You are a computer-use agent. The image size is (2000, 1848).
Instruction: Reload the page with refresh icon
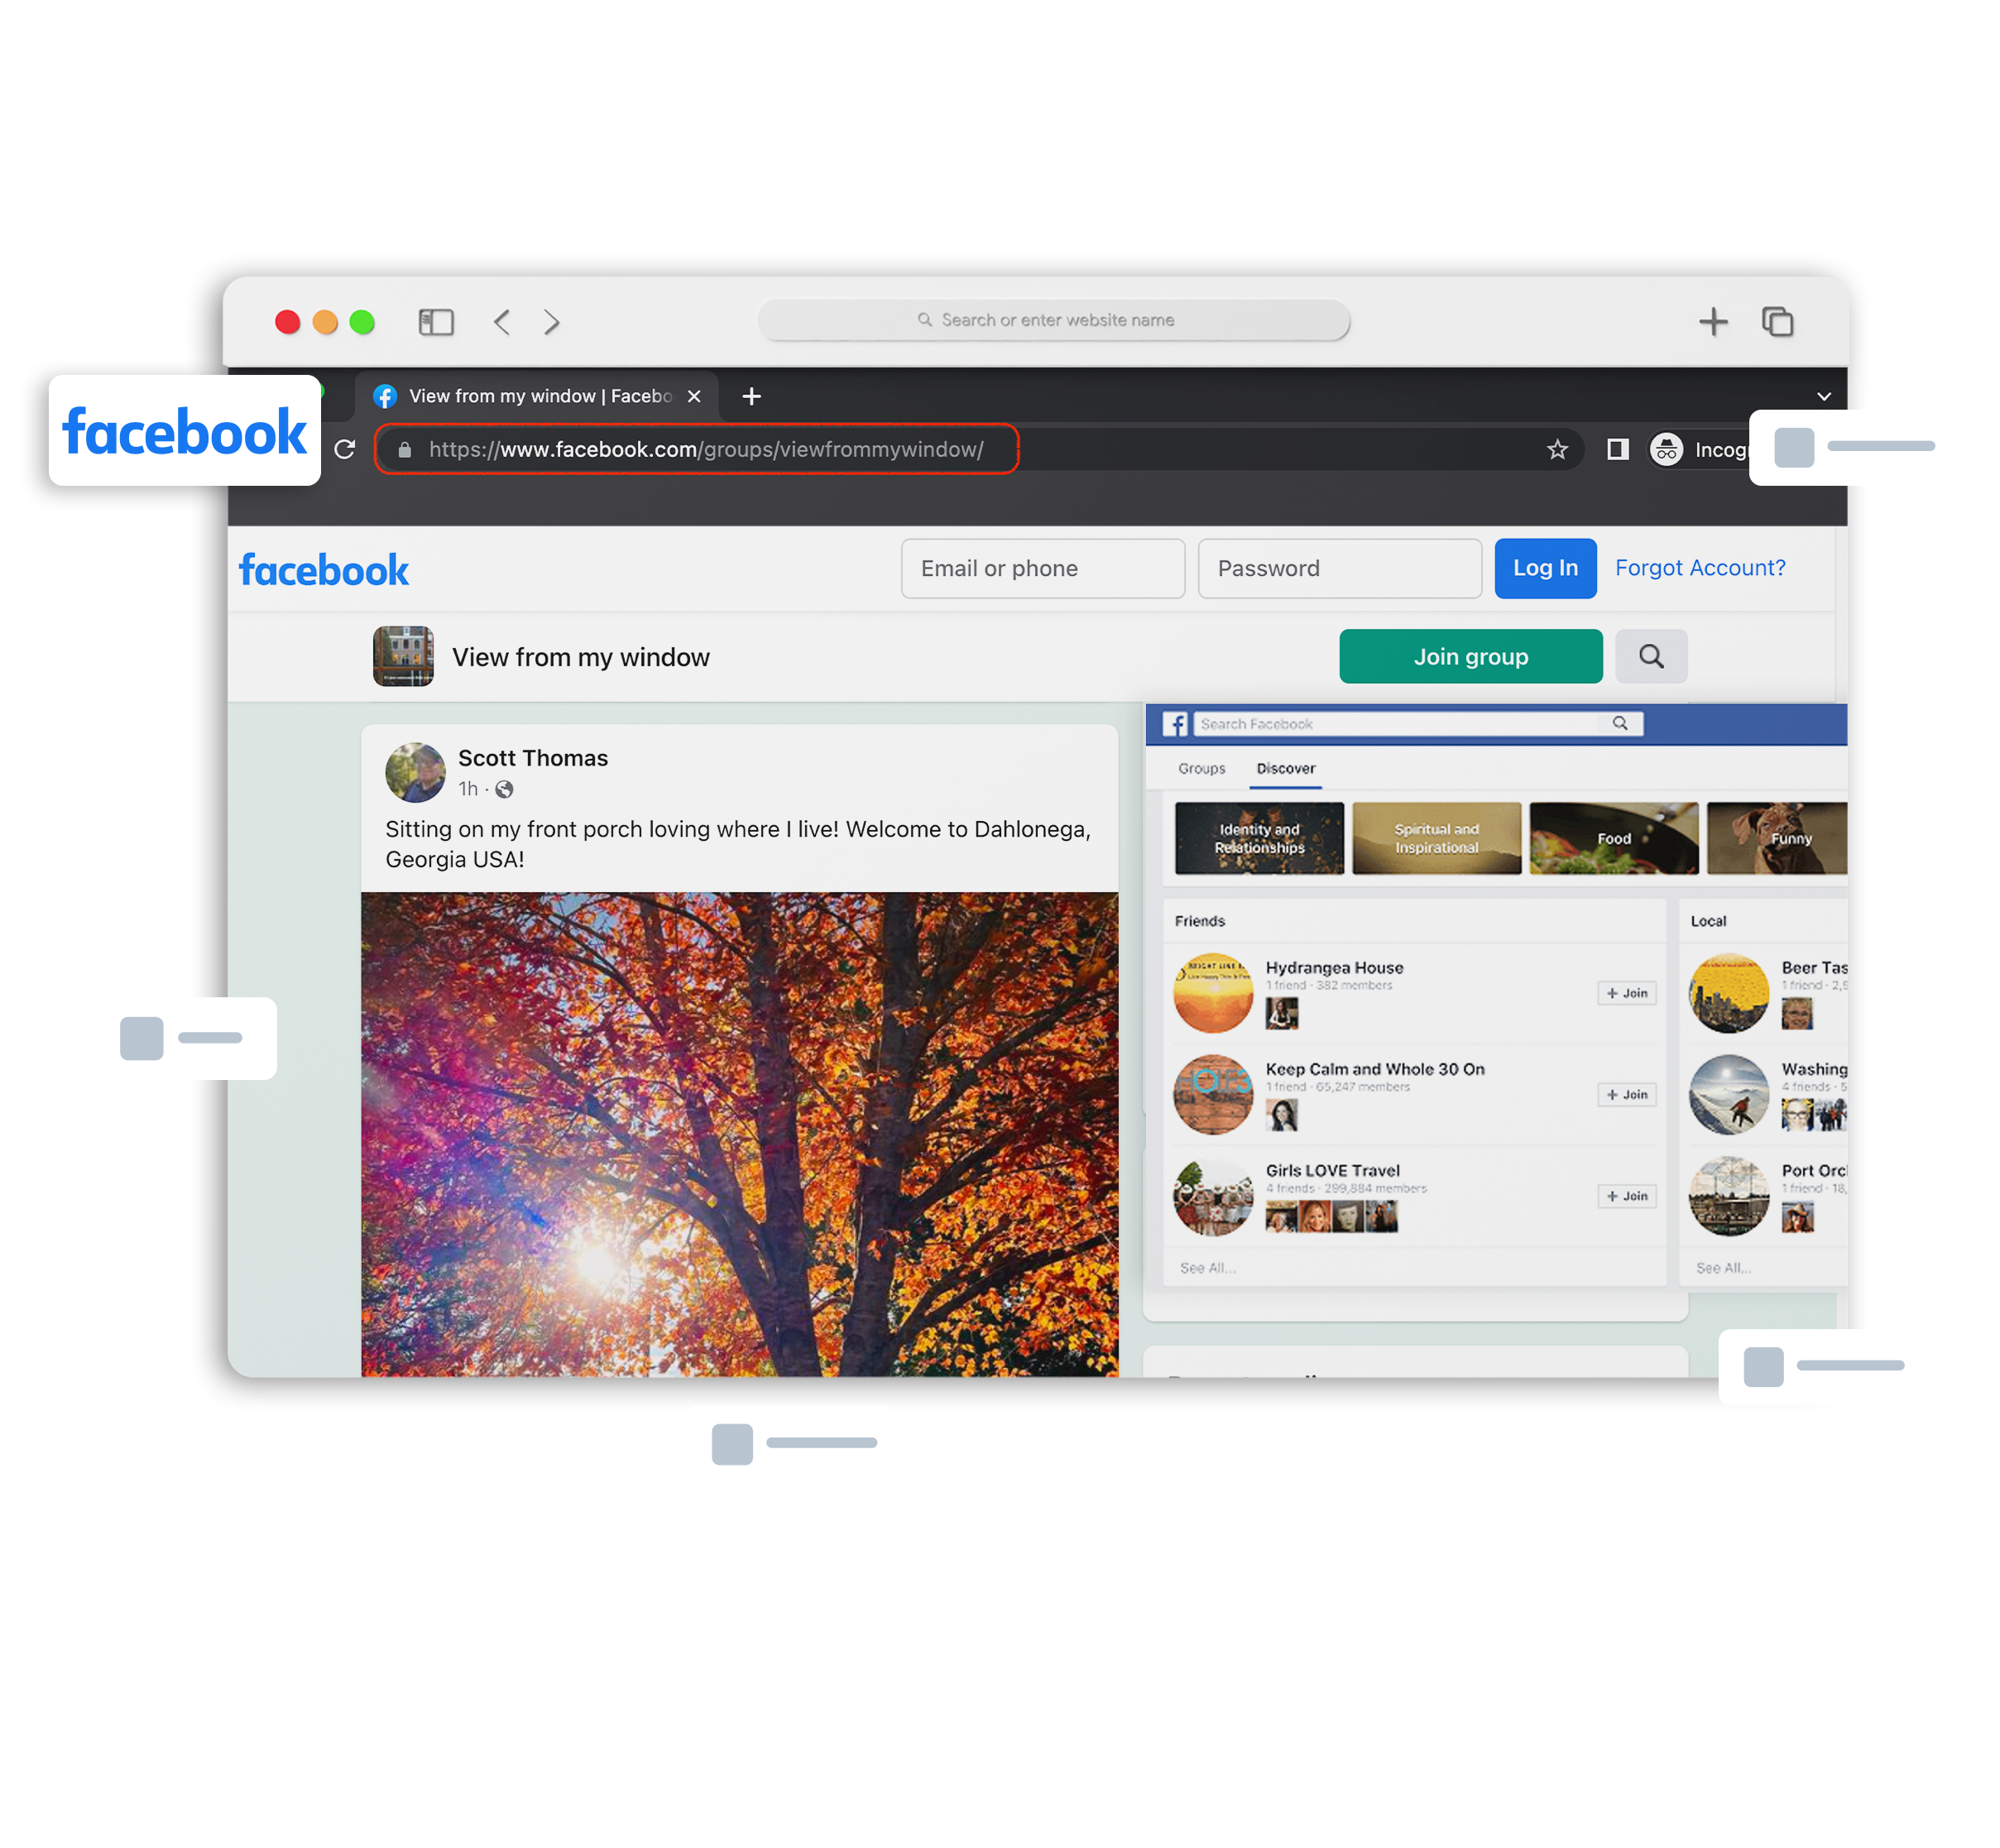tap(345, 450)
